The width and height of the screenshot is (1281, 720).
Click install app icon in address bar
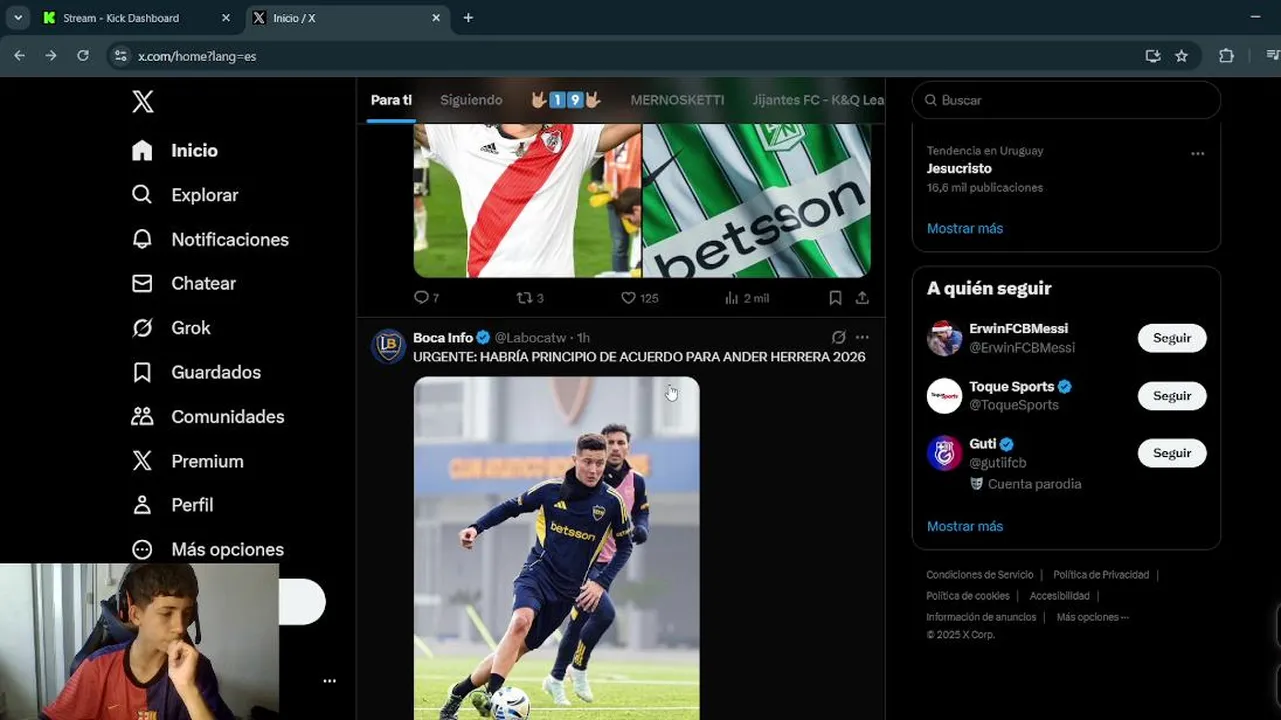pos(1153,56)
